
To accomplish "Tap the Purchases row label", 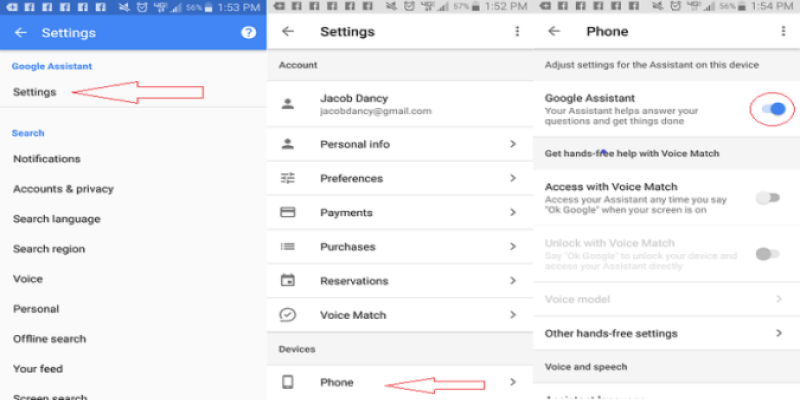I will tap(347, 247).
